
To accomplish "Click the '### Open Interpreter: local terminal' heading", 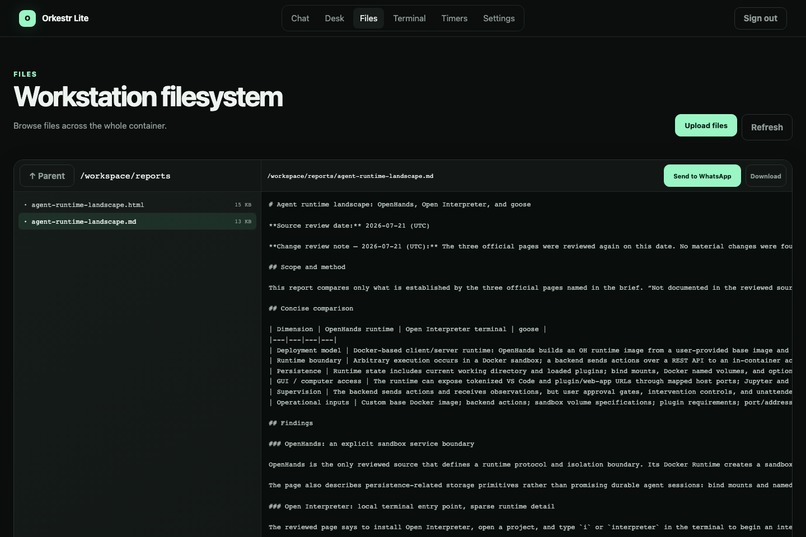I will [411, 506].
